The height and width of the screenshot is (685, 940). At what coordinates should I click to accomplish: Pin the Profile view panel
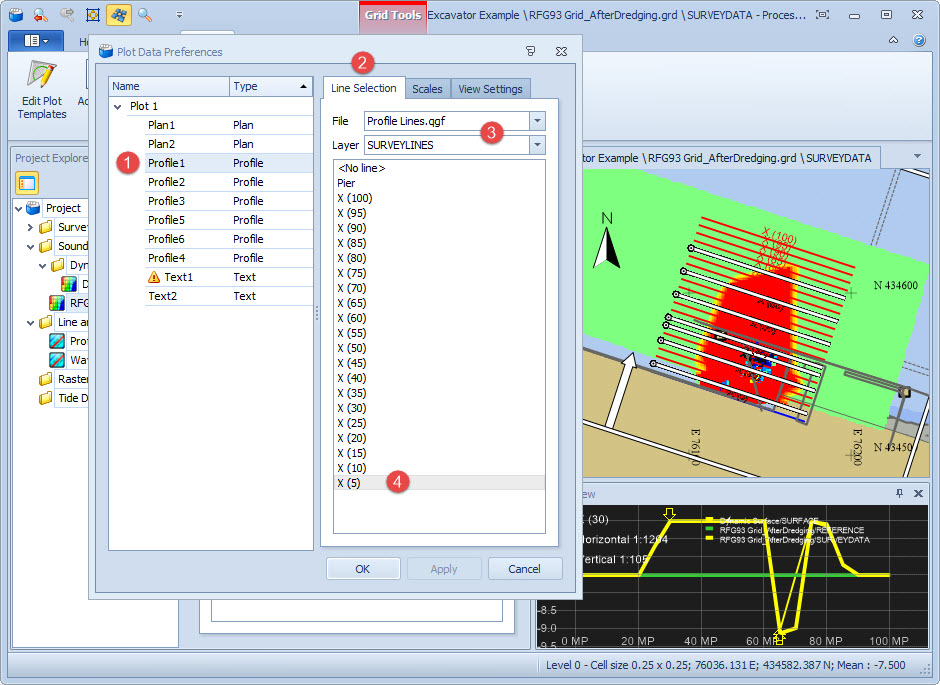[x=899, y=494]
